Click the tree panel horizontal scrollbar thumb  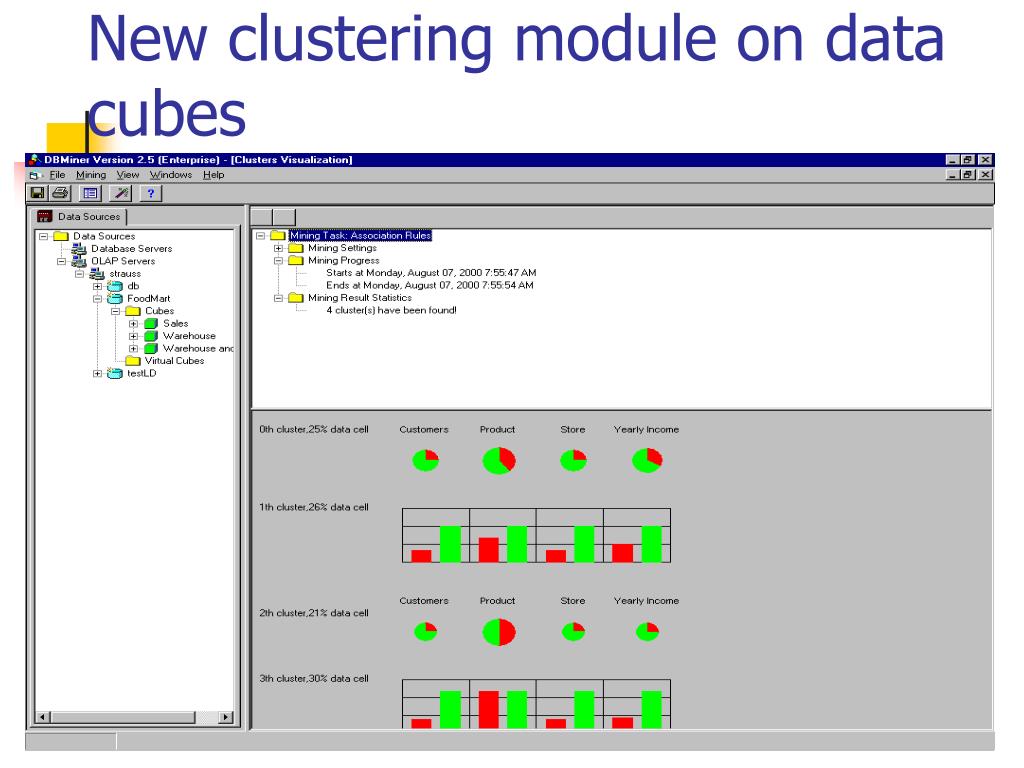click(x=123, y=717)
